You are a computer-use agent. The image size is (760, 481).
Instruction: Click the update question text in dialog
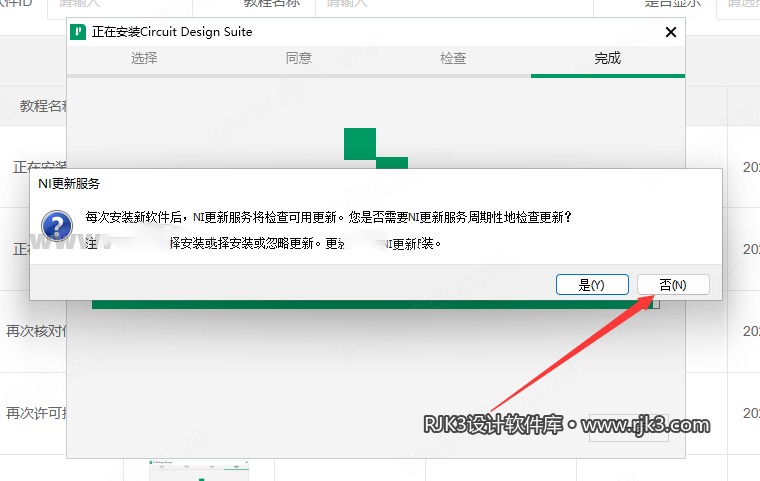click(329, 217)
